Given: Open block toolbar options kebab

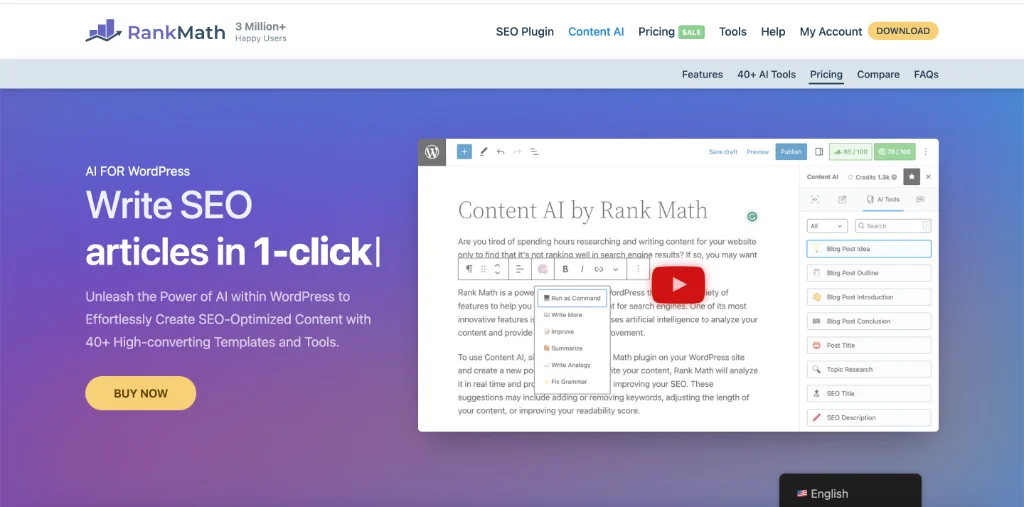Looking at the screenshot, I should tap(638, 269).
